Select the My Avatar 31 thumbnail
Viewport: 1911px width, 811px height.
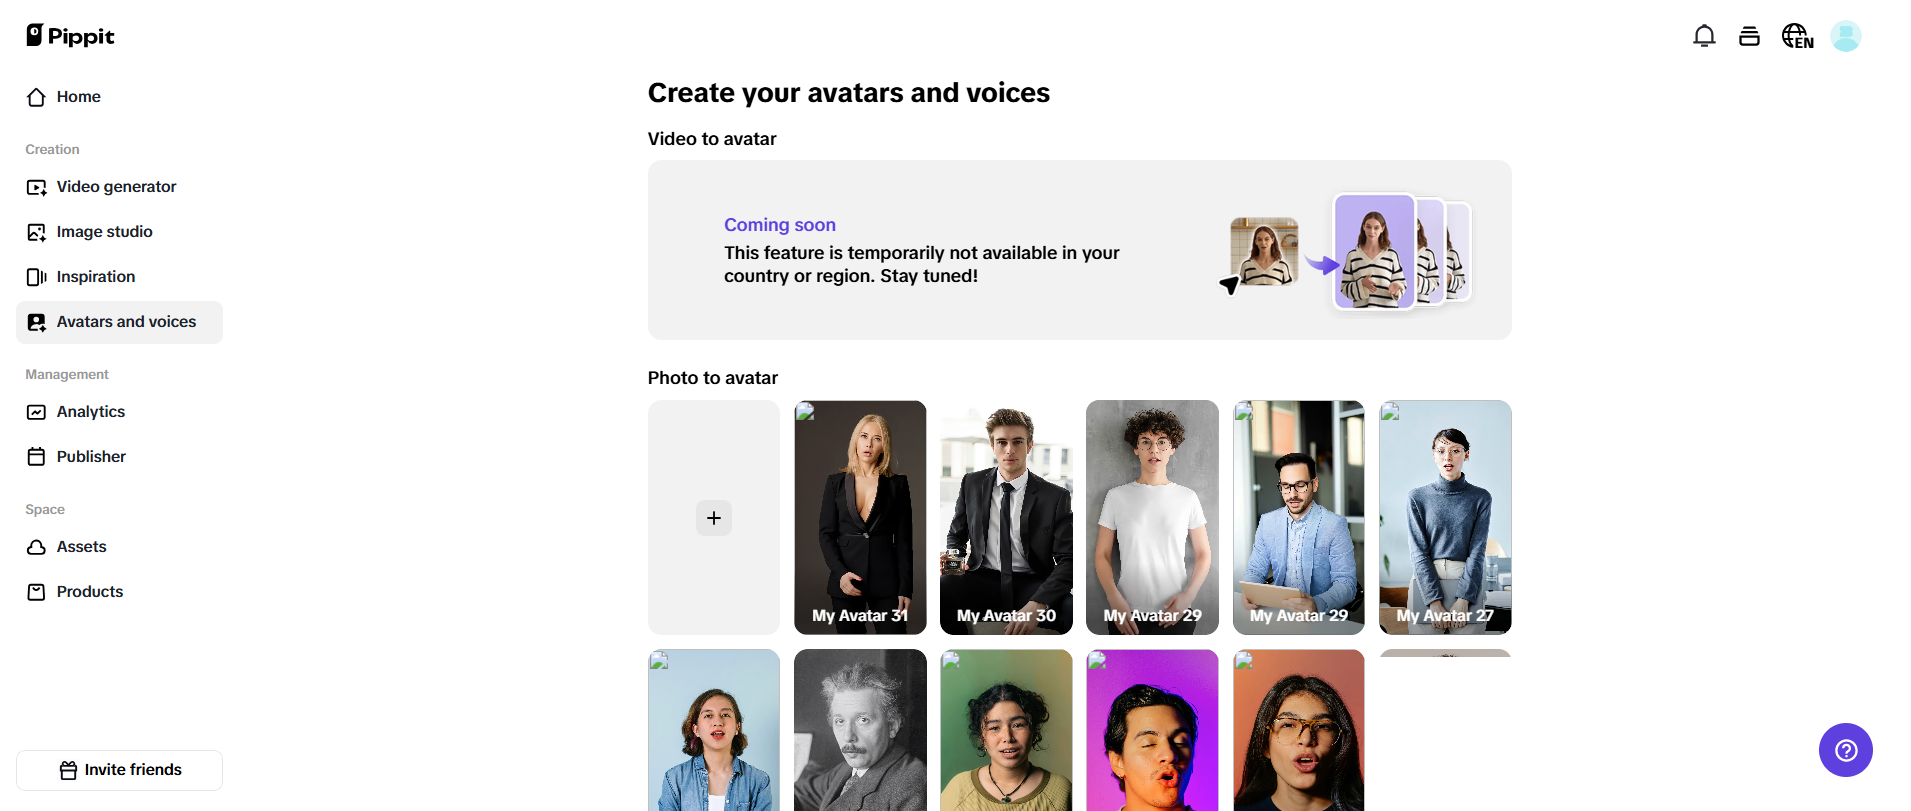860,517
